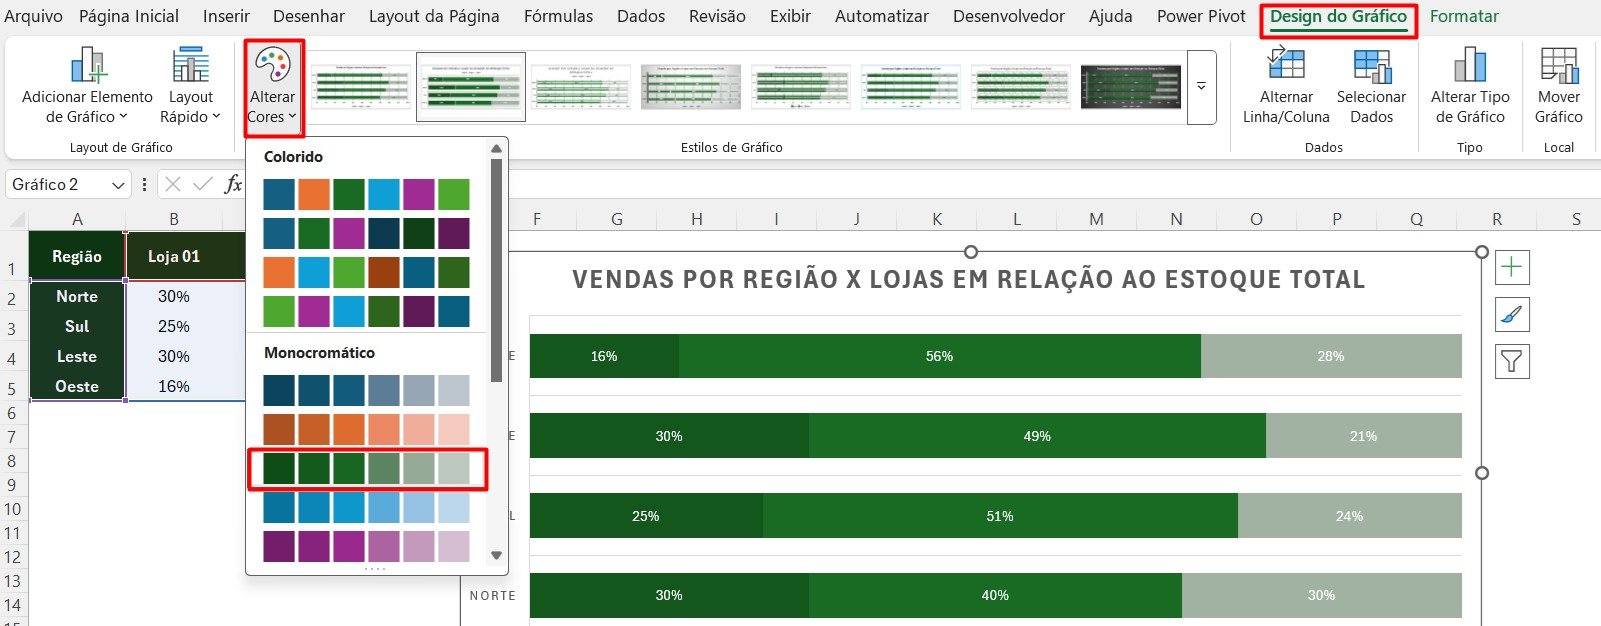Click Alterar Tipo de Gráfico icon

[1469, 66]
